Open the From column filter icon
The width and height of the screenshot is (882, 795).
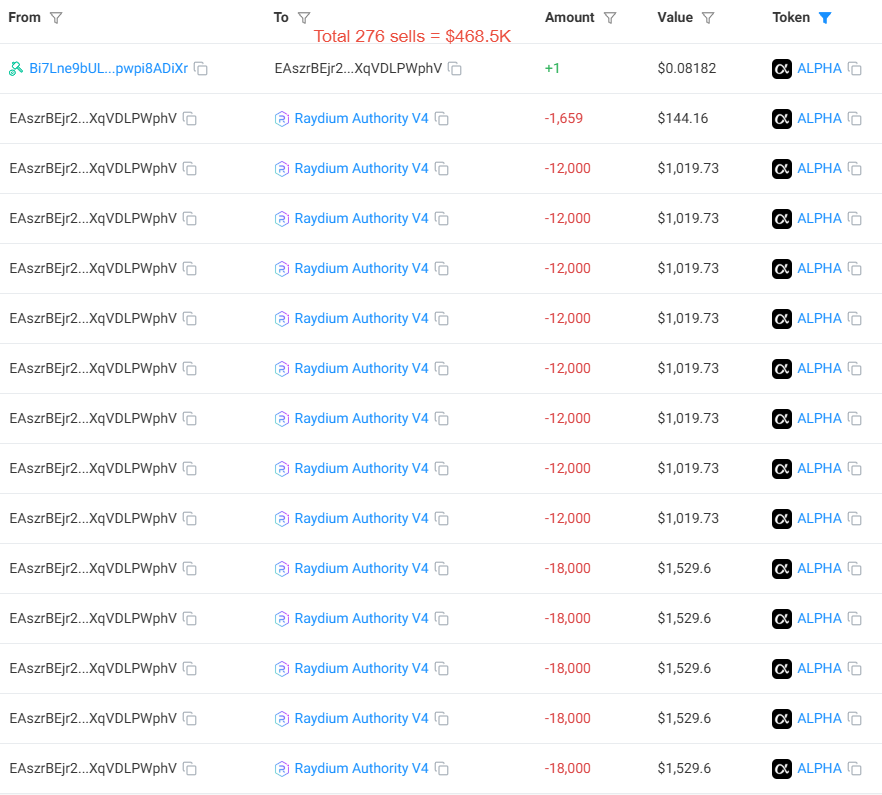[x=57, y=17]
